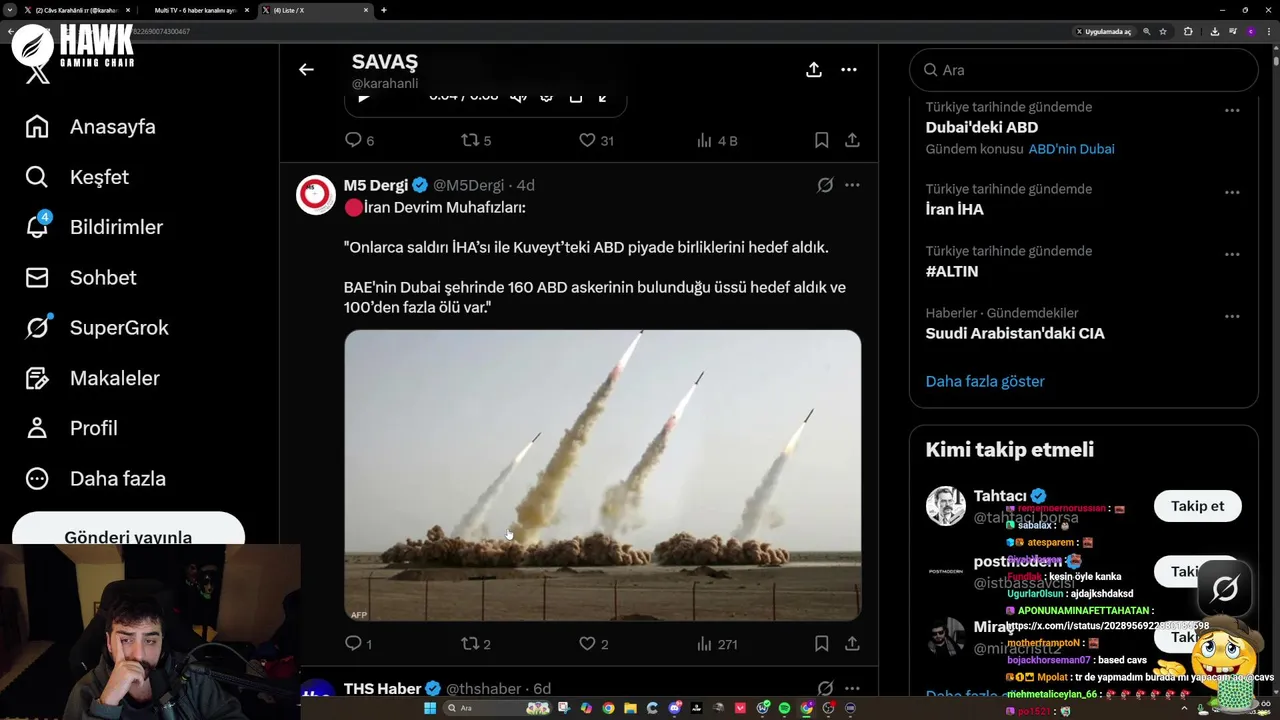This screenshot has width=1280, height=720.
Task: Like the video post with 31 likes
Action: tap(596, 141)
